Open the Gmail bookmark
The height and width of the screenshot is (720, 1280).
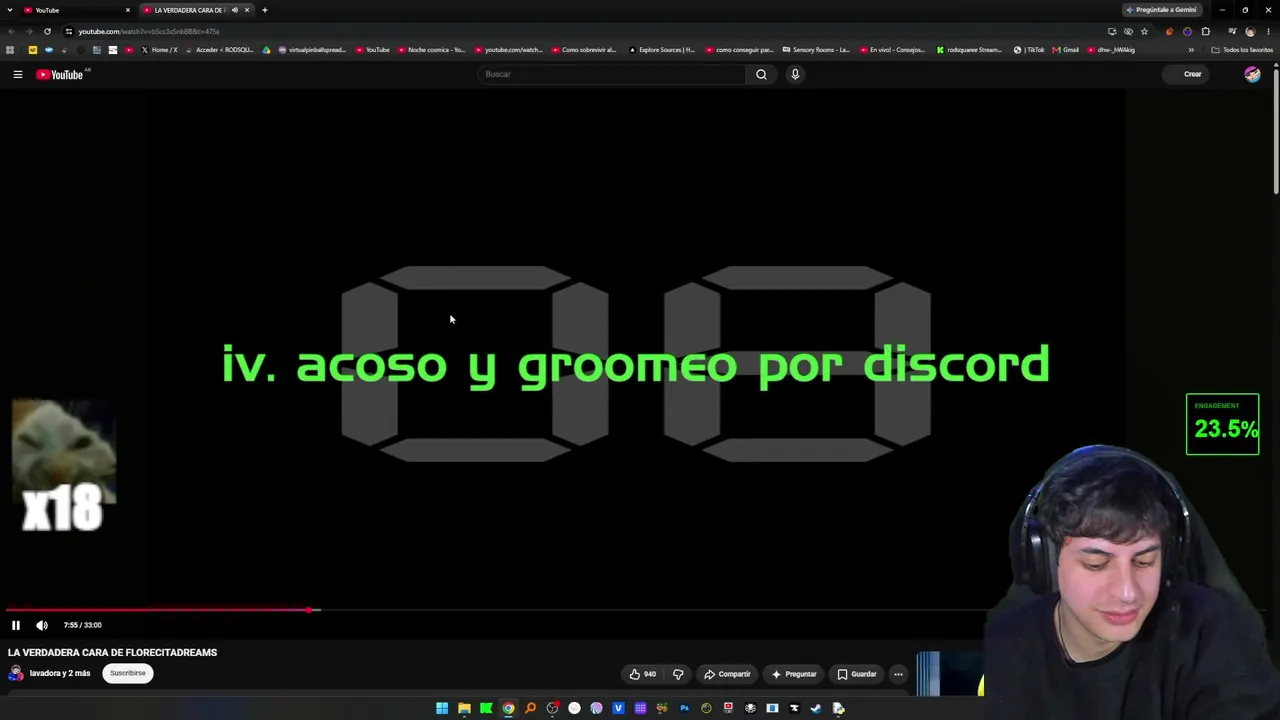1065,50
